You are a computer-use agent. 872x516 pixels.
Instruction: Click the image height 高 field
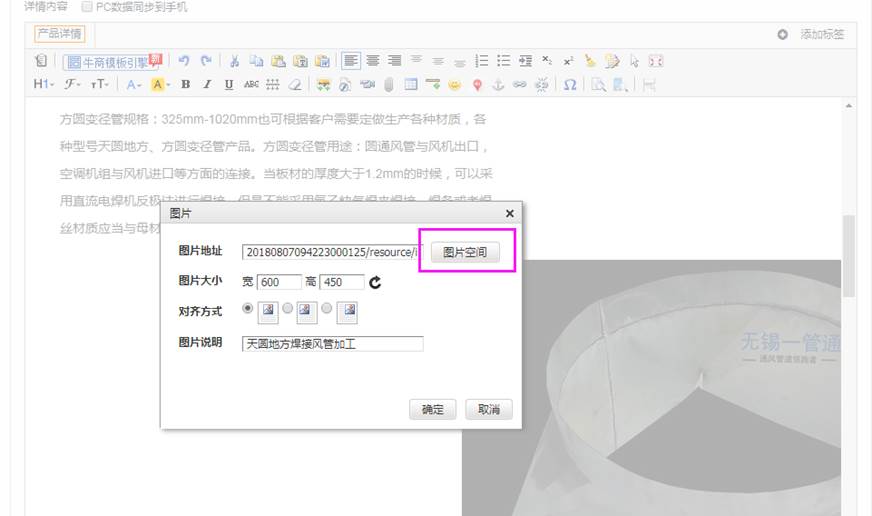coord(342,282)
